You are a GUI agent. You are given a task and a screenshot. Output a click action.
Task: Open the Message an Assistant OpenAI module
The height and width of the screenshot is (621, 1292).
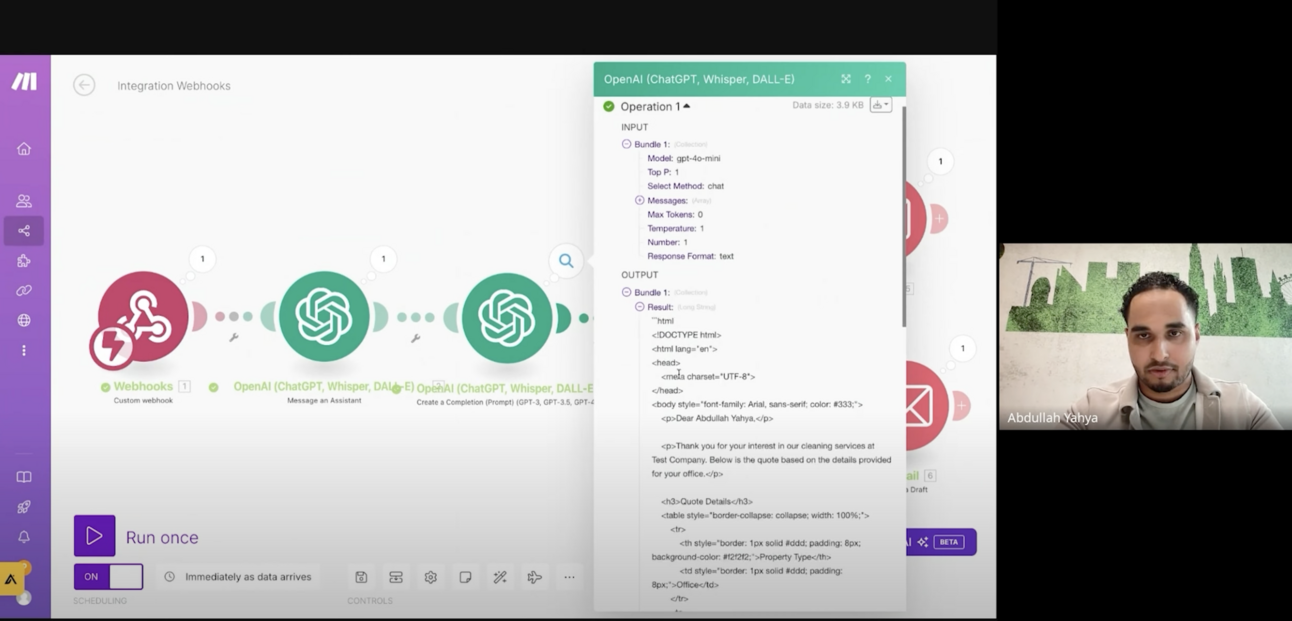[x=325, y=316]
